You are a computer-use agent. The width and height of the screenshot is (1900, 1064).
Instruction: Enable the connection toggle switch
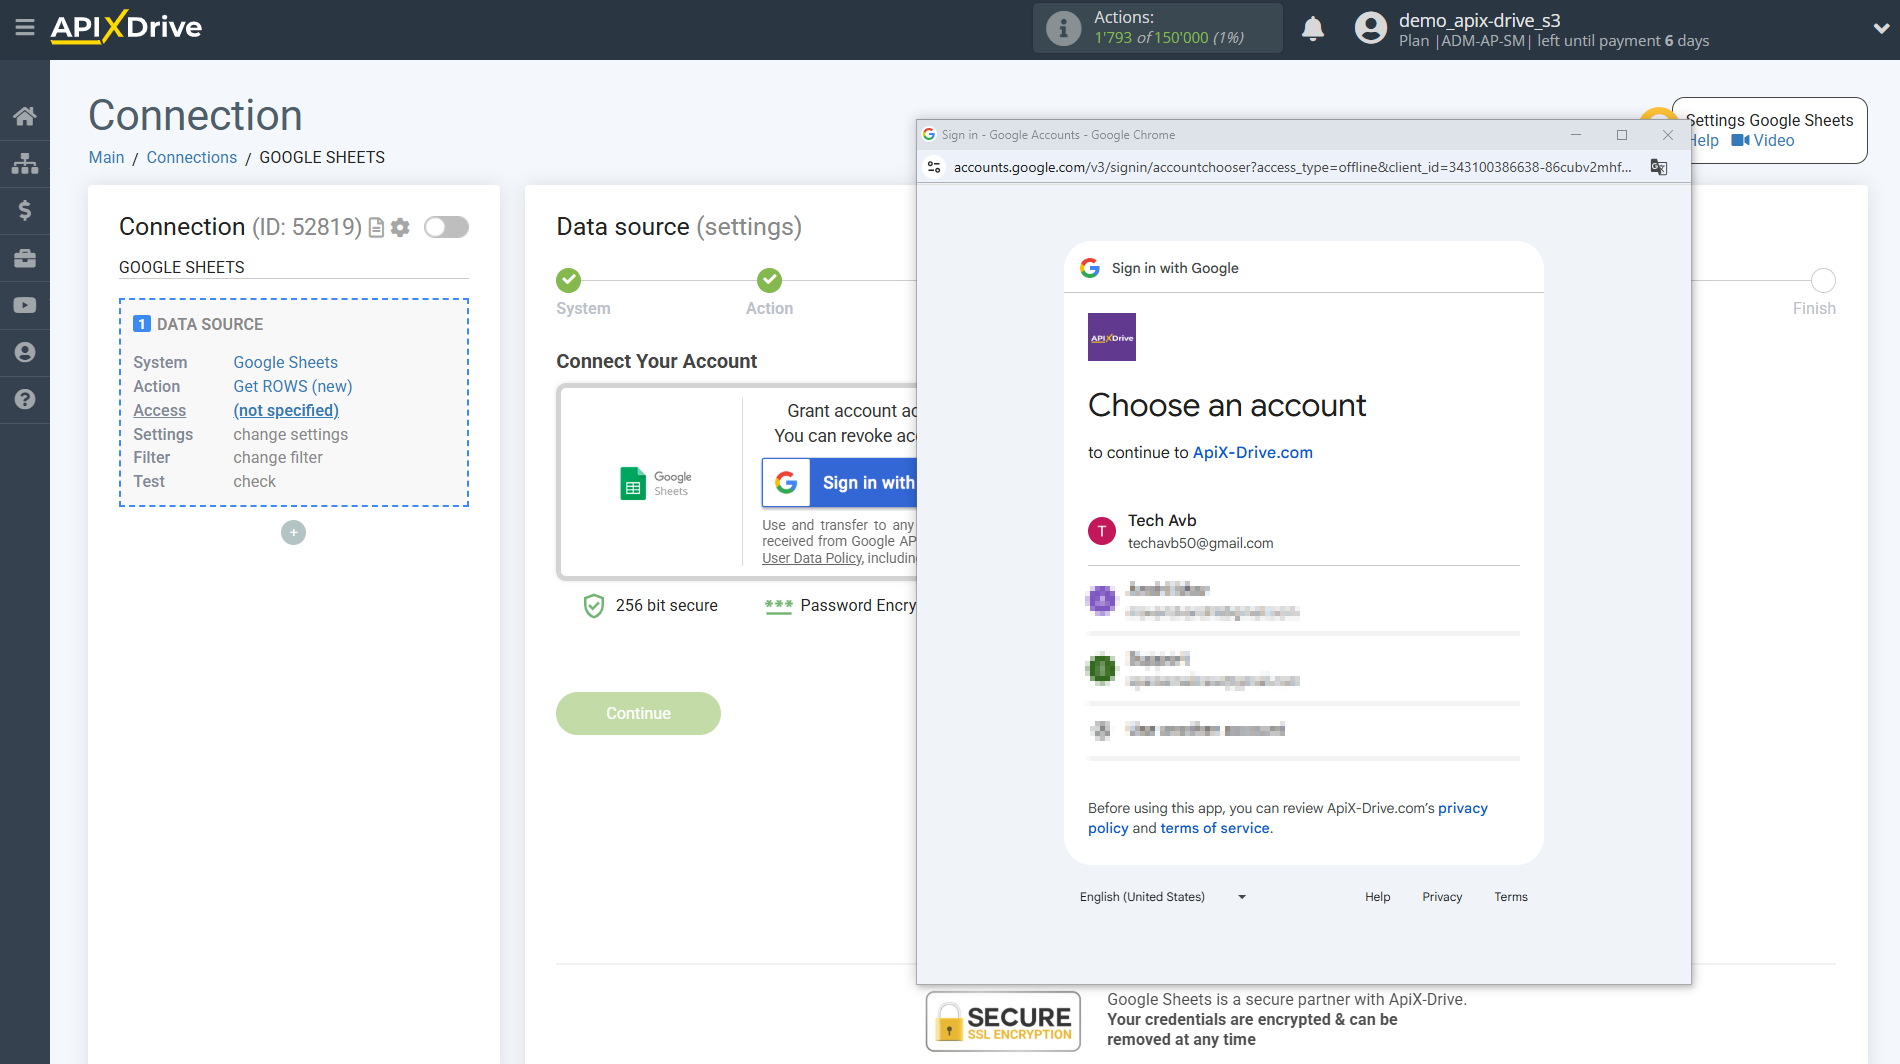(446, 227)
